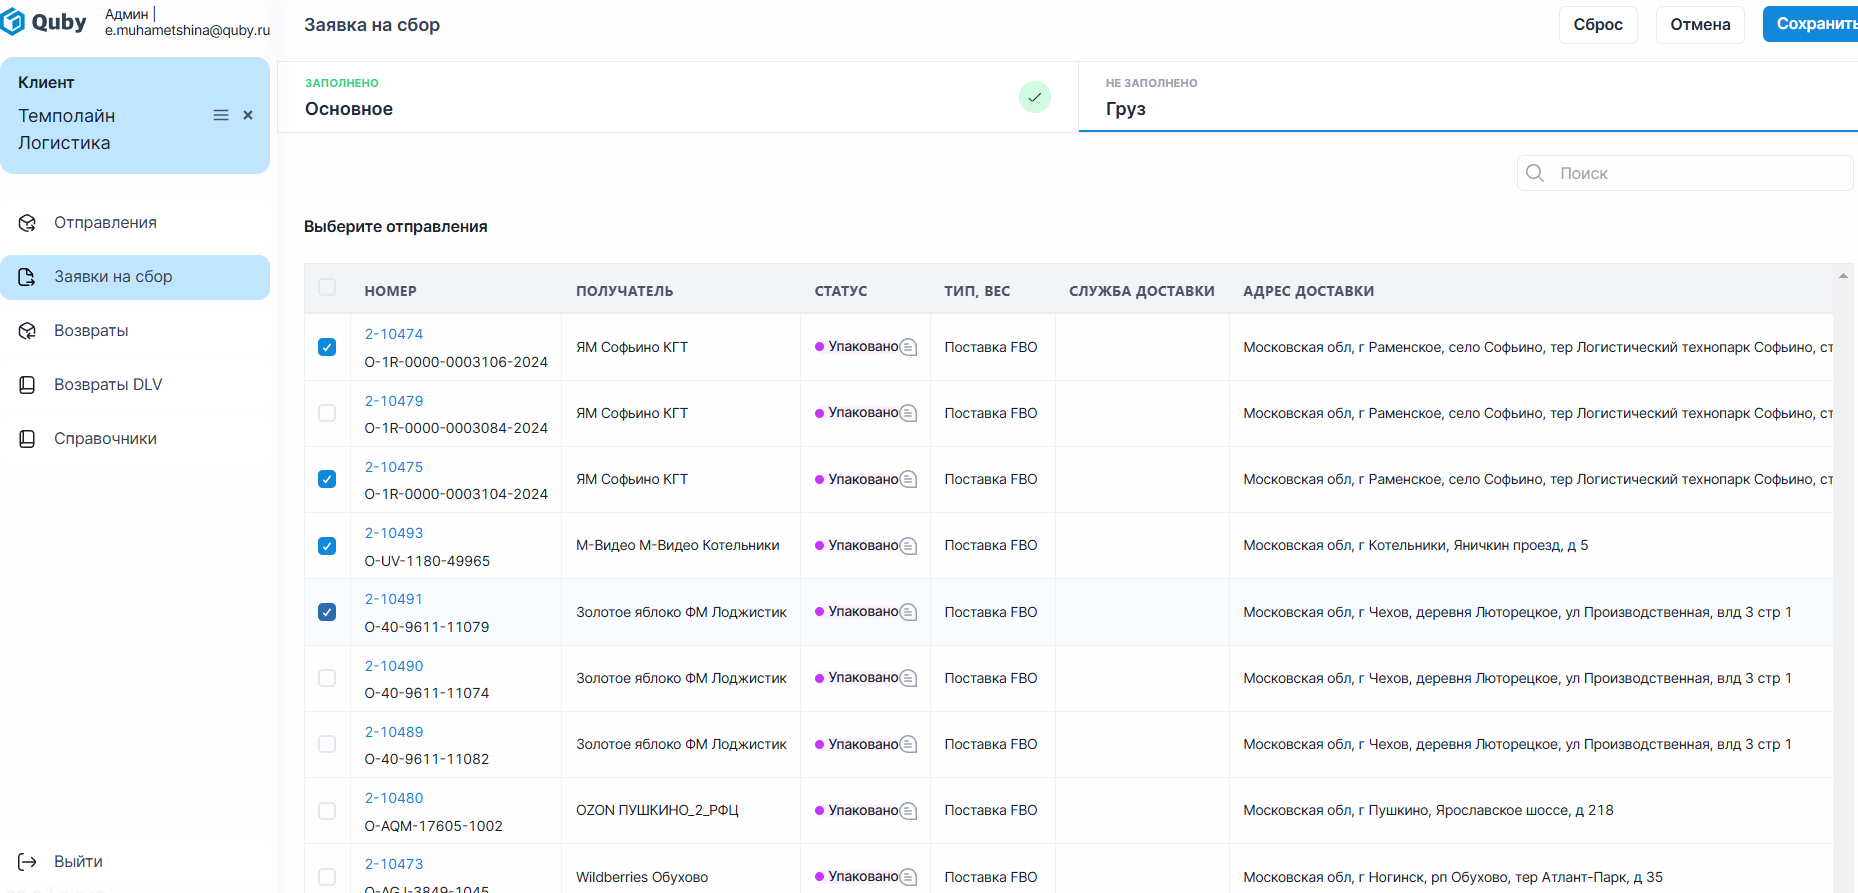Open shipment link 2-10474

[x=394, y=334]
